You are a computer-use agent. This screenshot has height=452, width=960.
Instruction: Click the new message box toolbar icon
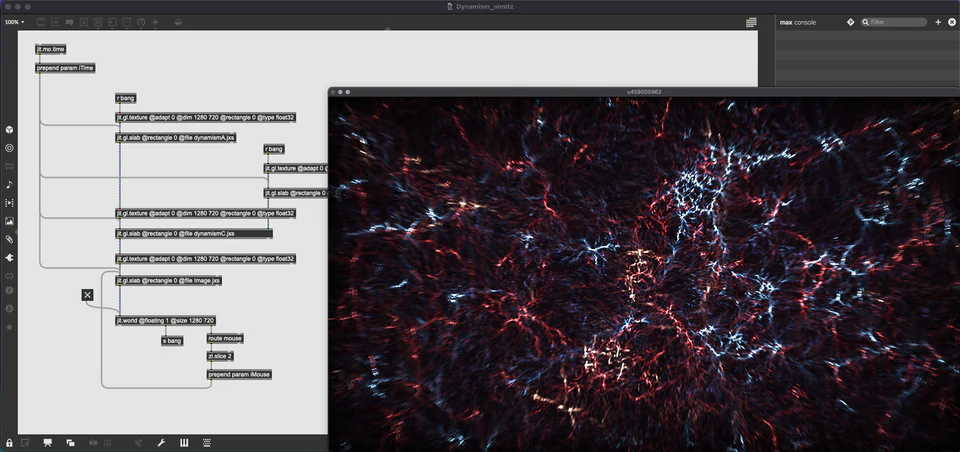click(x=55, y=22)
